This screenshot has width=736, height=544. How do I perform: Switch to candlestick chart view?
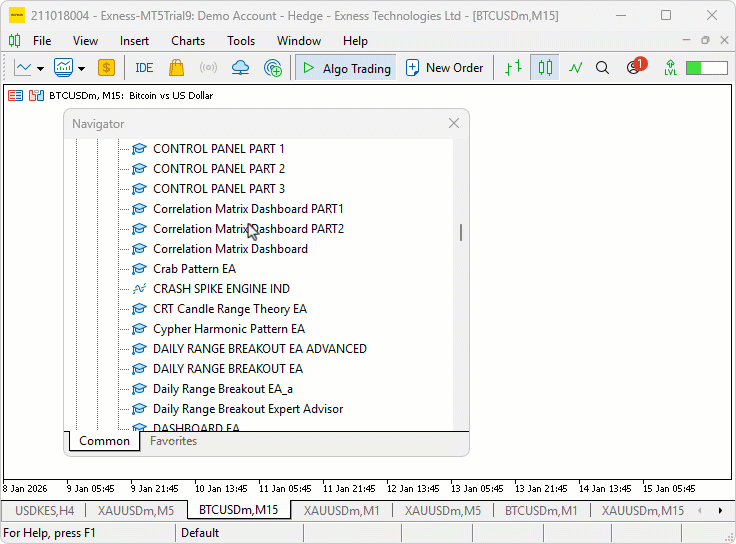[x=545, y=68]
